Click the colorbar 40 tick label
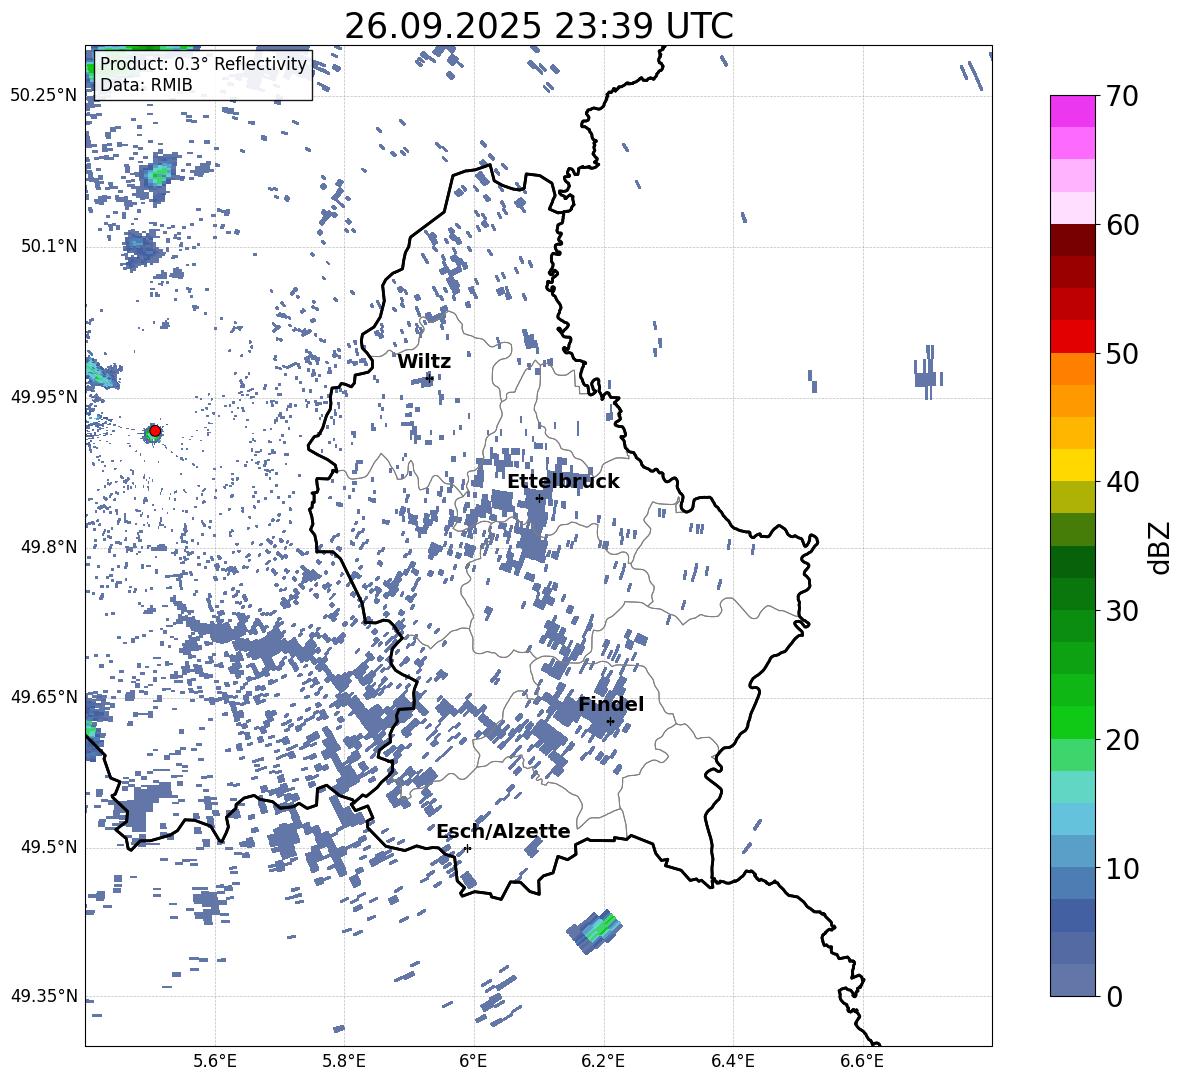The image size is (1184, 1081). [x=1122, y=482]
